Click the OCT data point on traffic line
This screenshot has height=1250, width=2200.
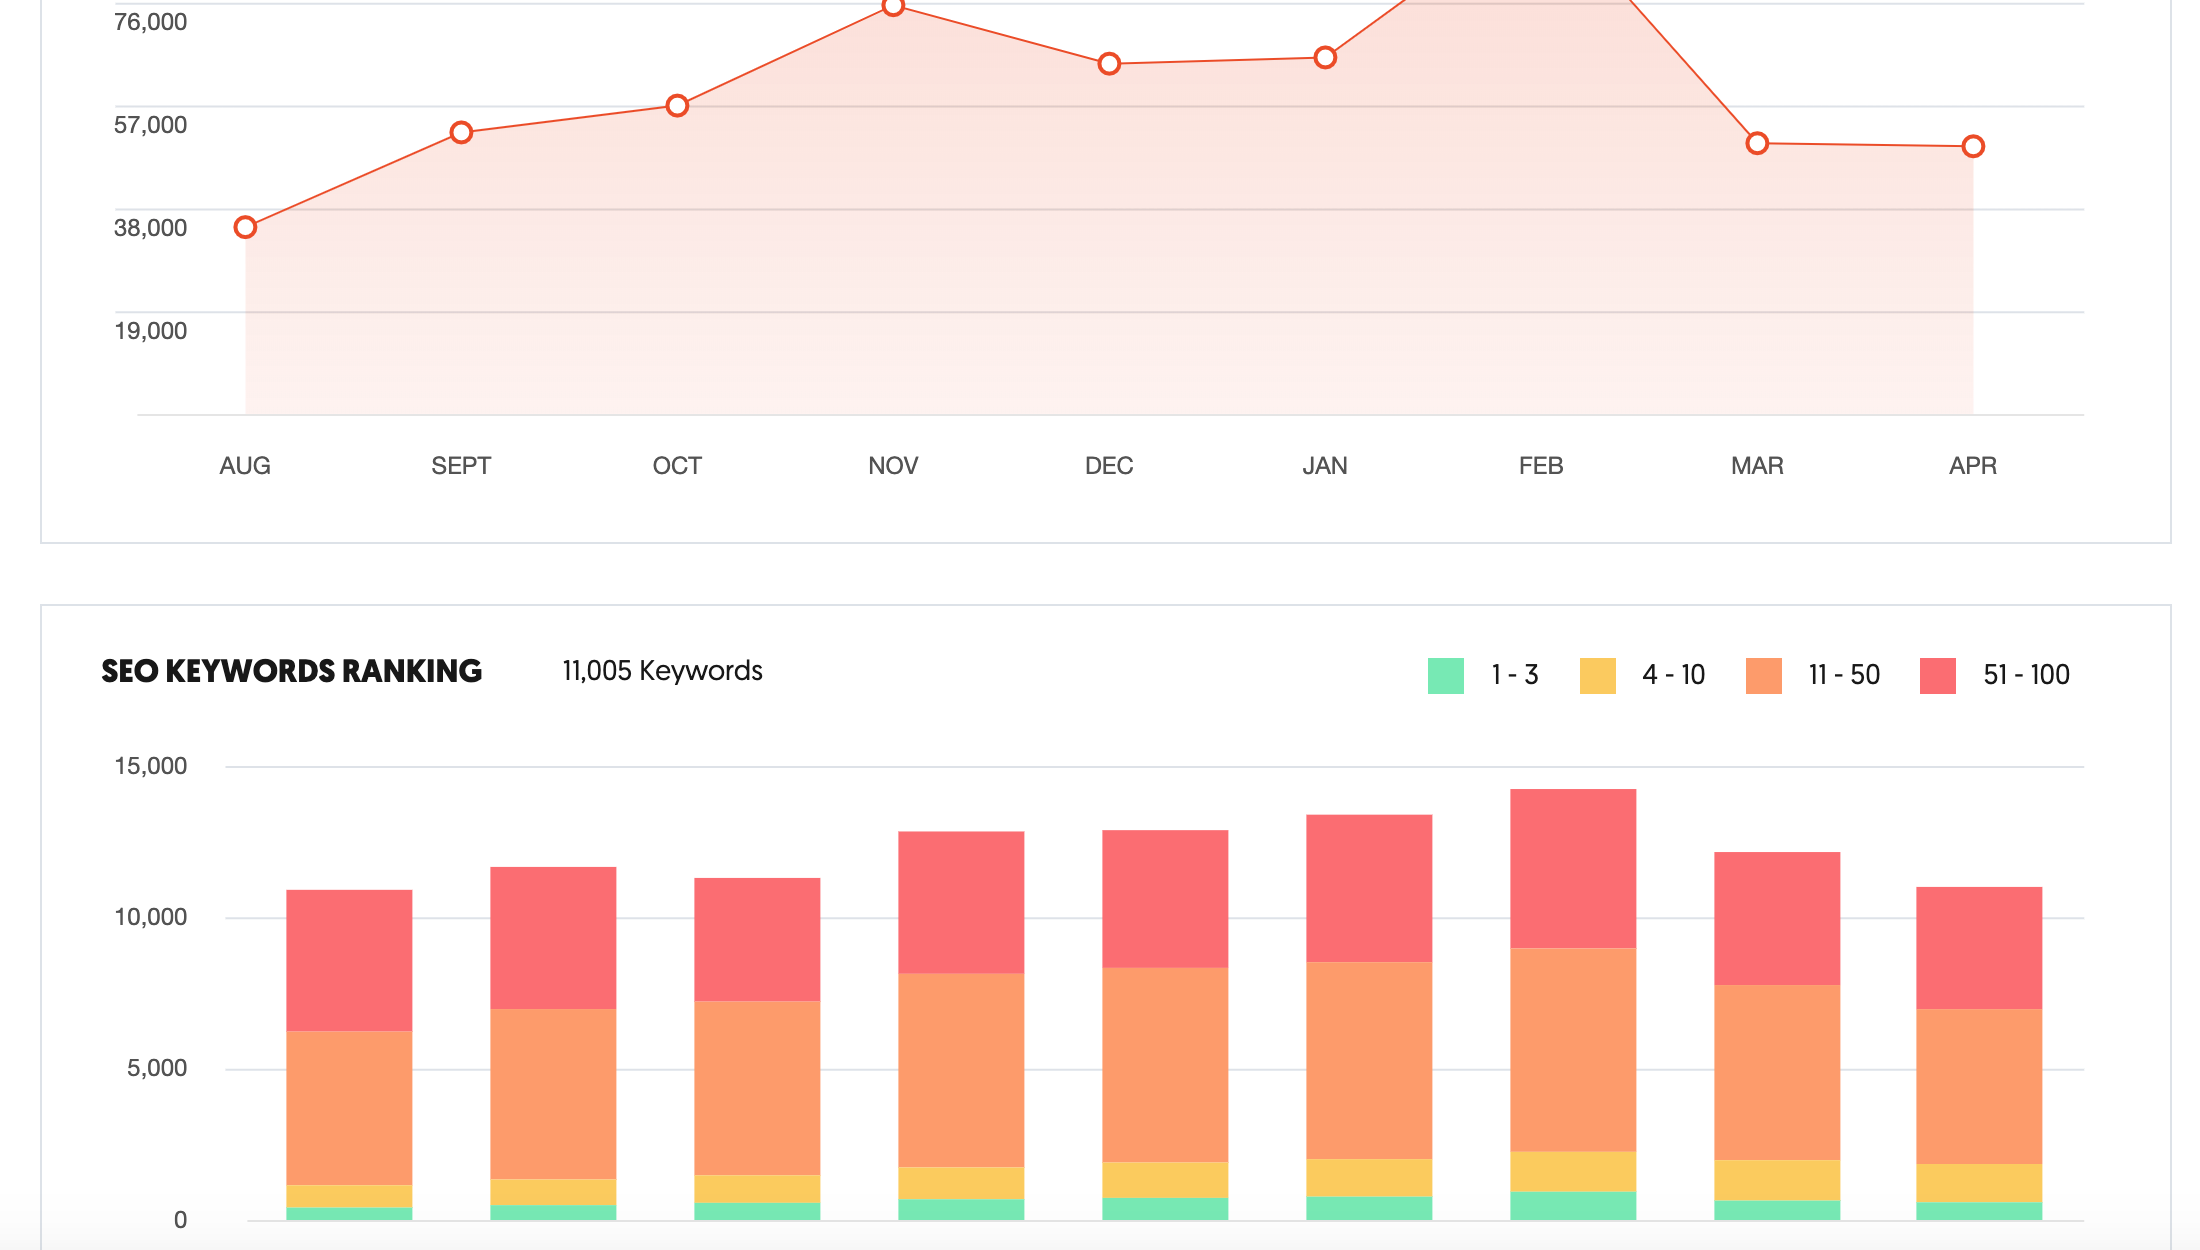(x=677, y=106)
